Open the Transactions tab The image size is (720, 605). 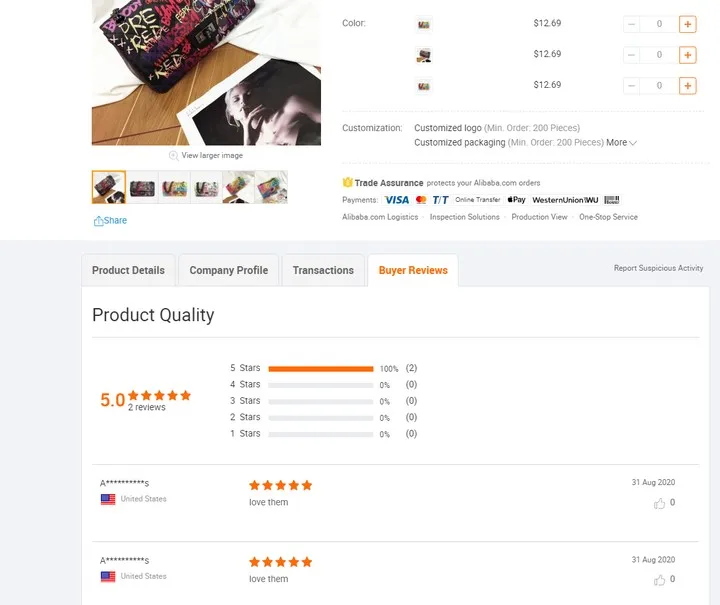point(323,270)
